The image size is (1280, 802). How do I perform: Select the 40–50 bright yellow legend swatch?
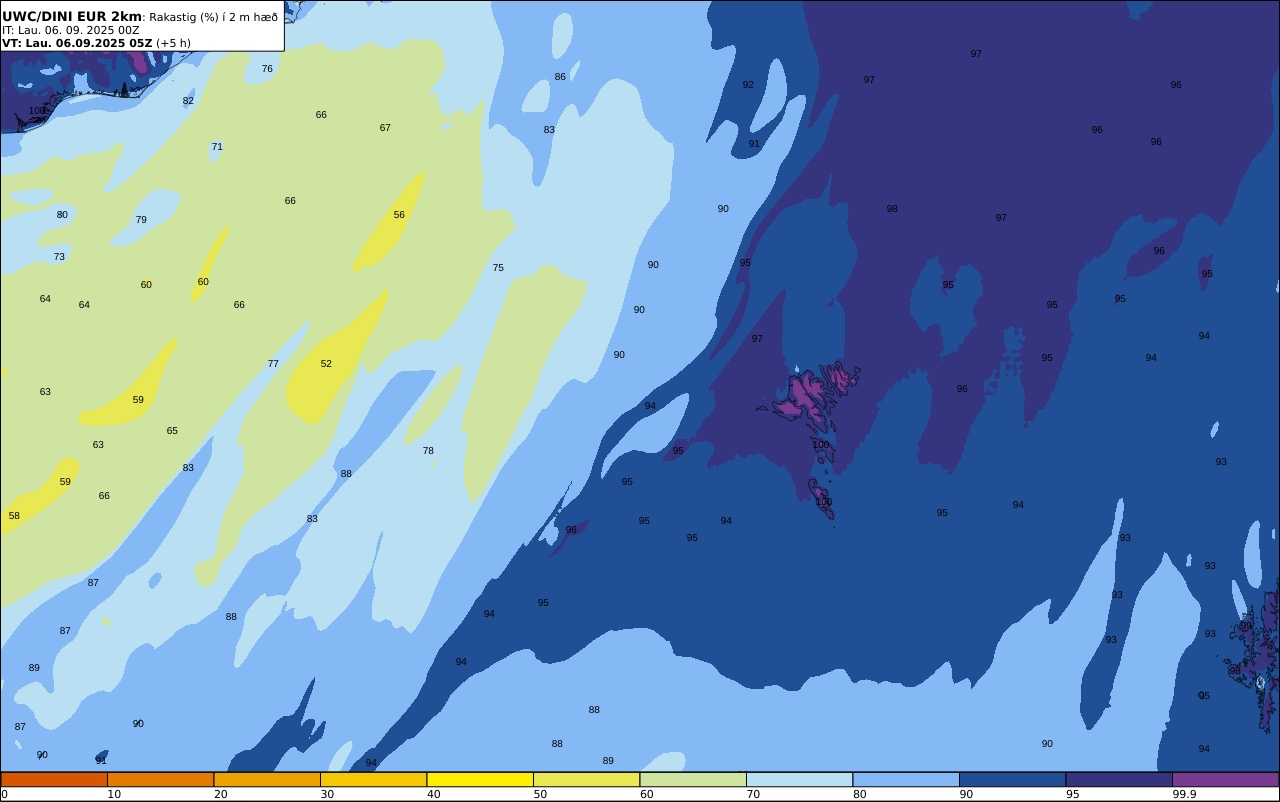coord(480,779)
